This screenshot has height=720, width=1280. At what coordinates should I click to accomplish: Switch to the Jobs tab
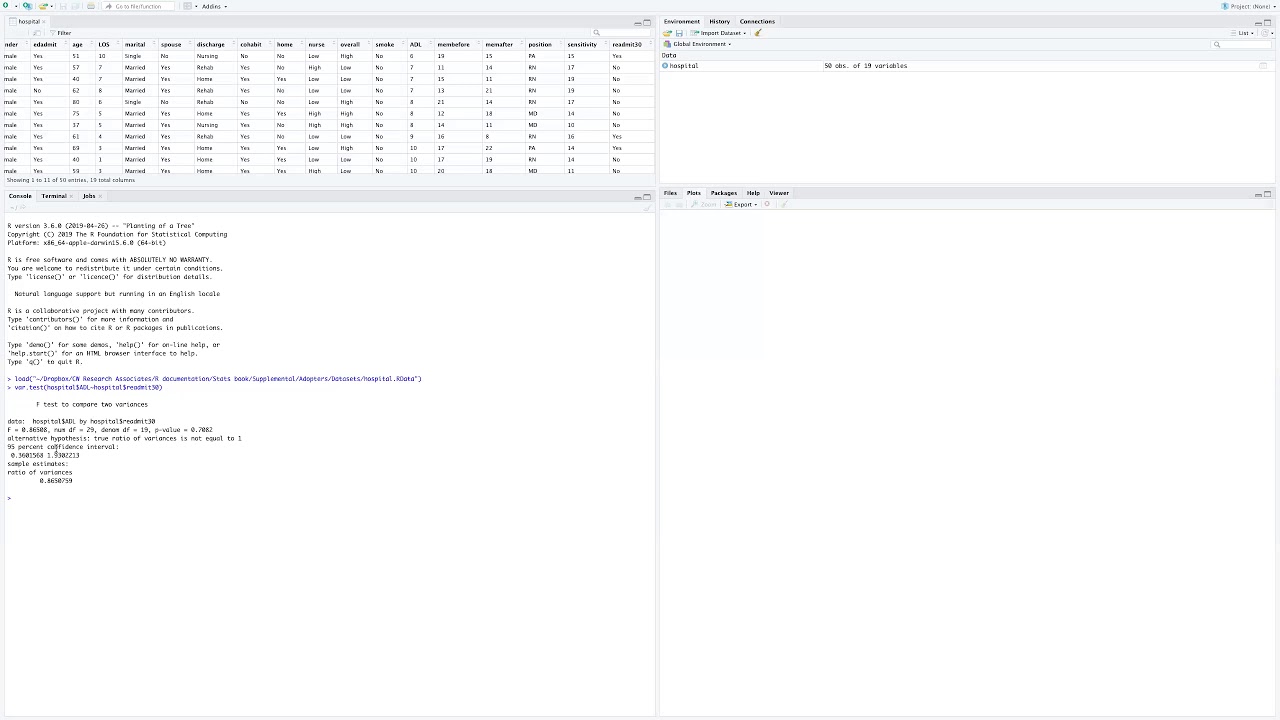(x=89, y=196)
